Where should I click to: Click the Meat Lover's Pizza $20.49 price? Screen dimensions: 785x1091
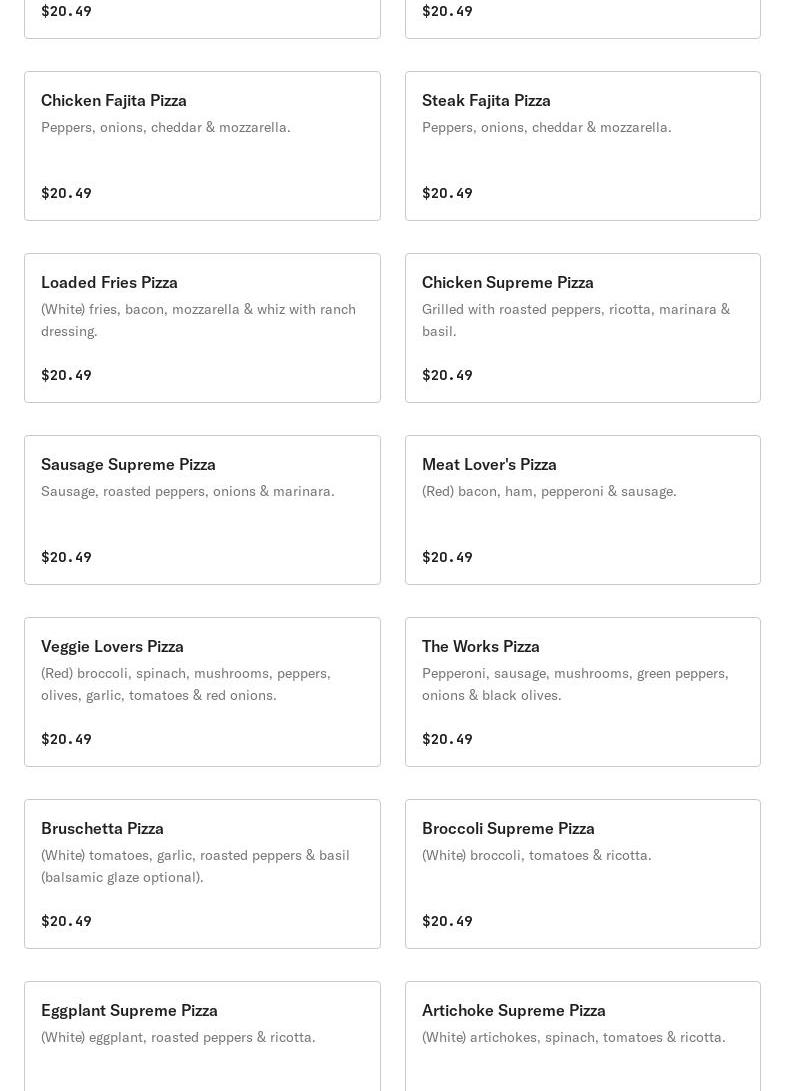pos(447,557)
